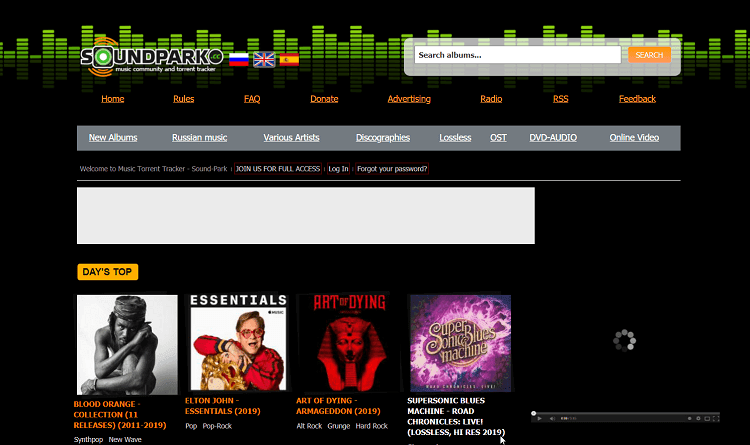
Task: Open the Home link
Action: point(113,99)
